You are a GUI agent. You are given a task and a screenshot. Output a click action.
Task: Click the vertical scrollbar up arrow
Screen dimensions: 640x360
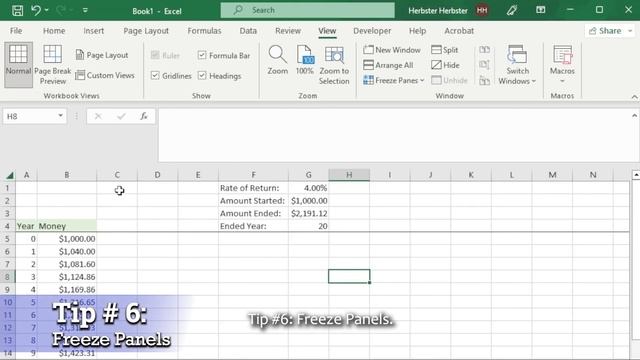tap(636, 175)
